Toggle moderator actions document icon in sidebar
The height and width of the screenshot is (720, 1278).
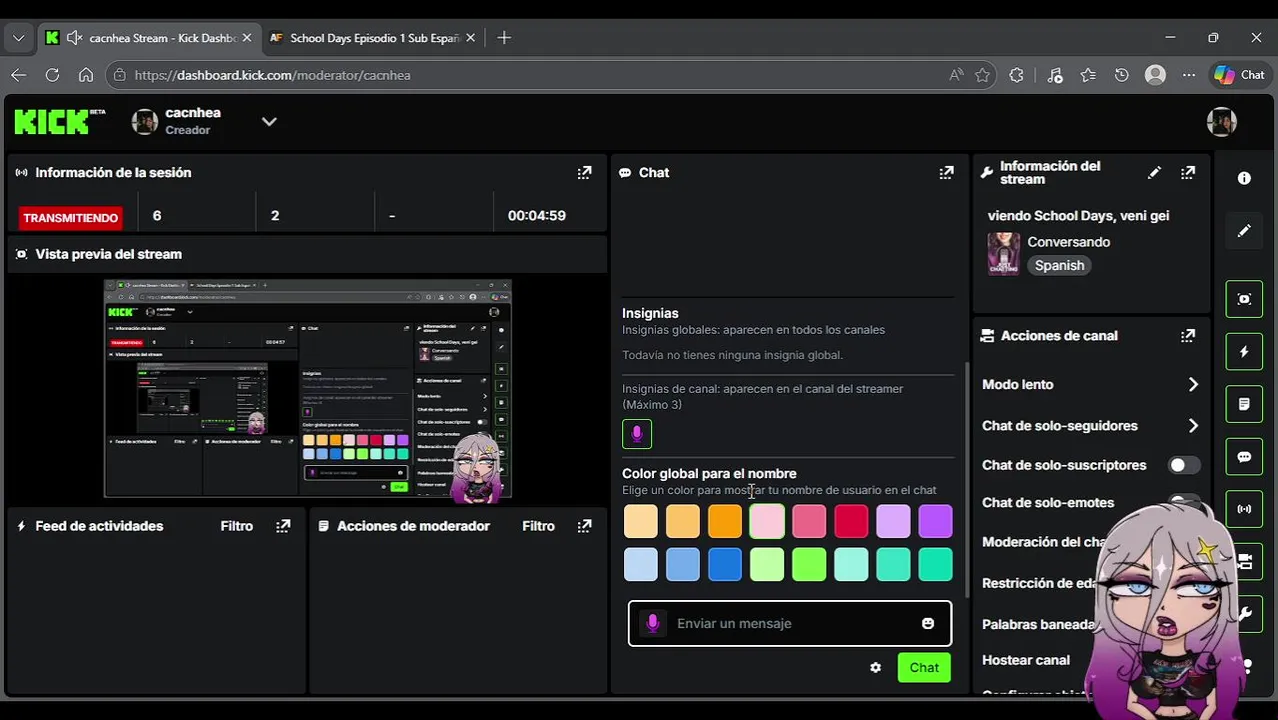(1244, 404)
